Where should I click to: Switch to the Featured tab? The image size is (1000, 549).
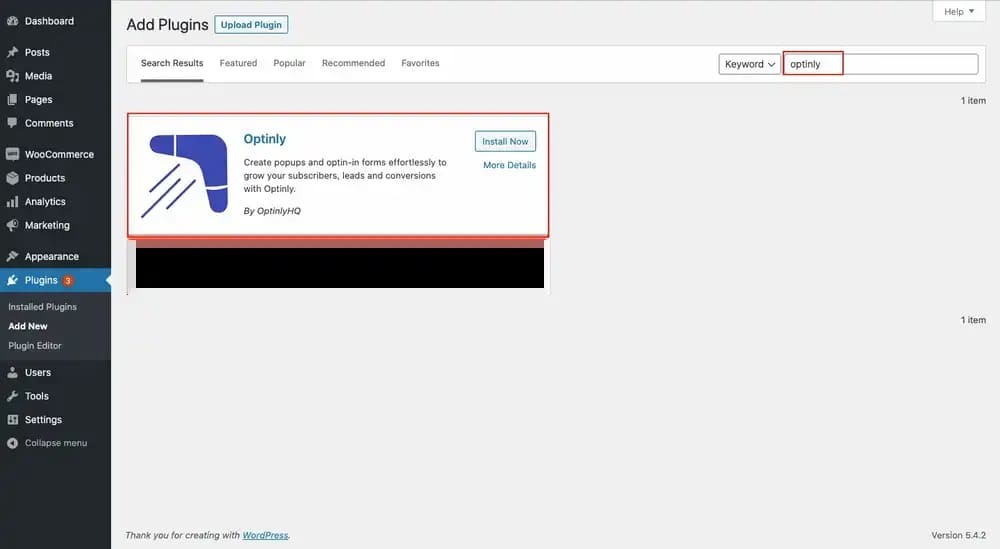click(x=239, y=63)
